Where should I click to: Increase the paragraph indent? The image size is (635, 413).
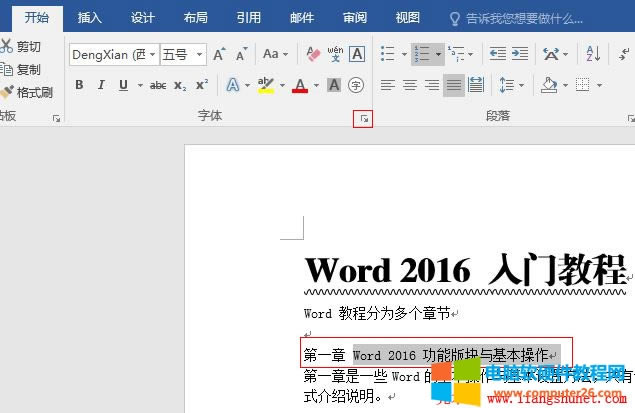[519, 54]
